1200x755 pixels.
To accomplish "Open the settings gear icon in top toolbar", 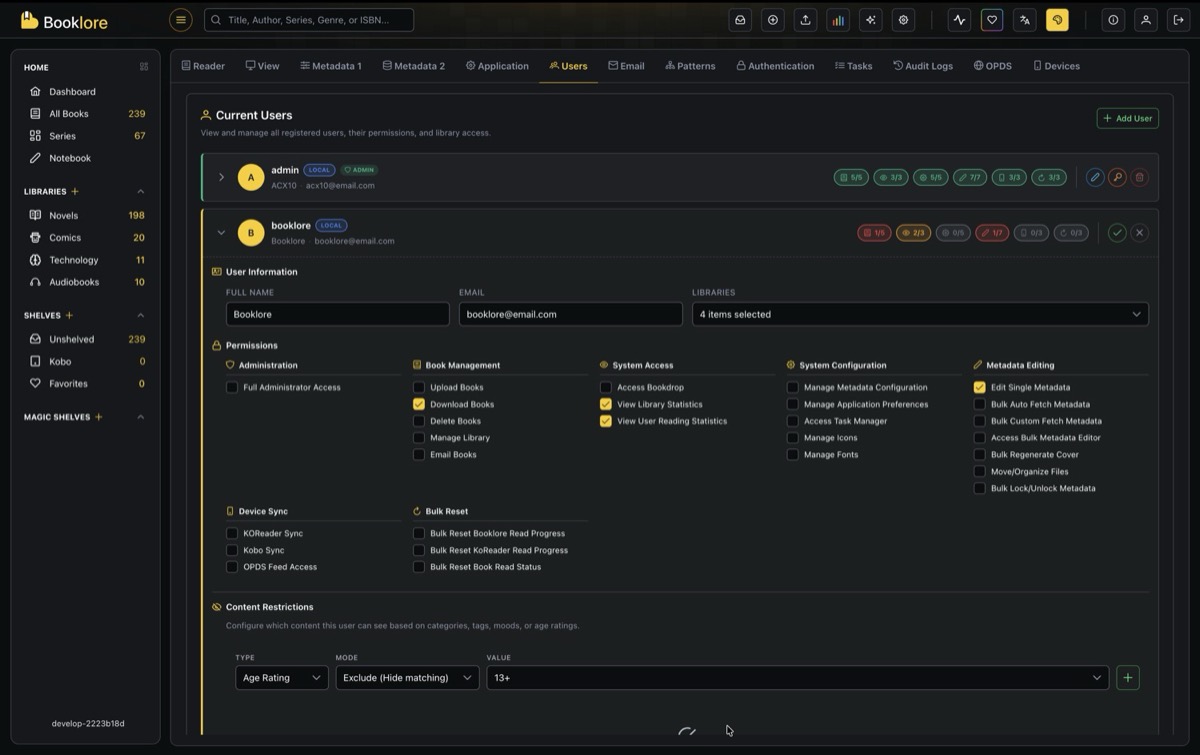I will (x=904, y=20).
